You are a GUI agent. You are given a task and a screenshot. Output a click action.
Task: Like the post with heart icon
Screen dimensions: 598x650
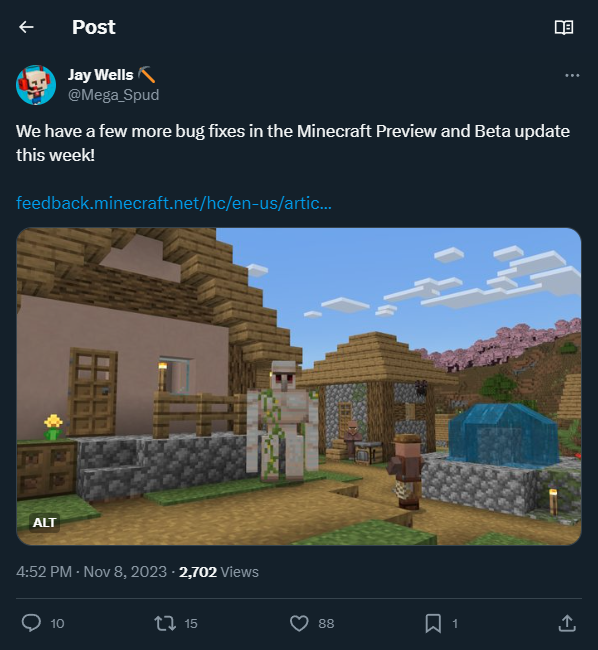(299, 623)
